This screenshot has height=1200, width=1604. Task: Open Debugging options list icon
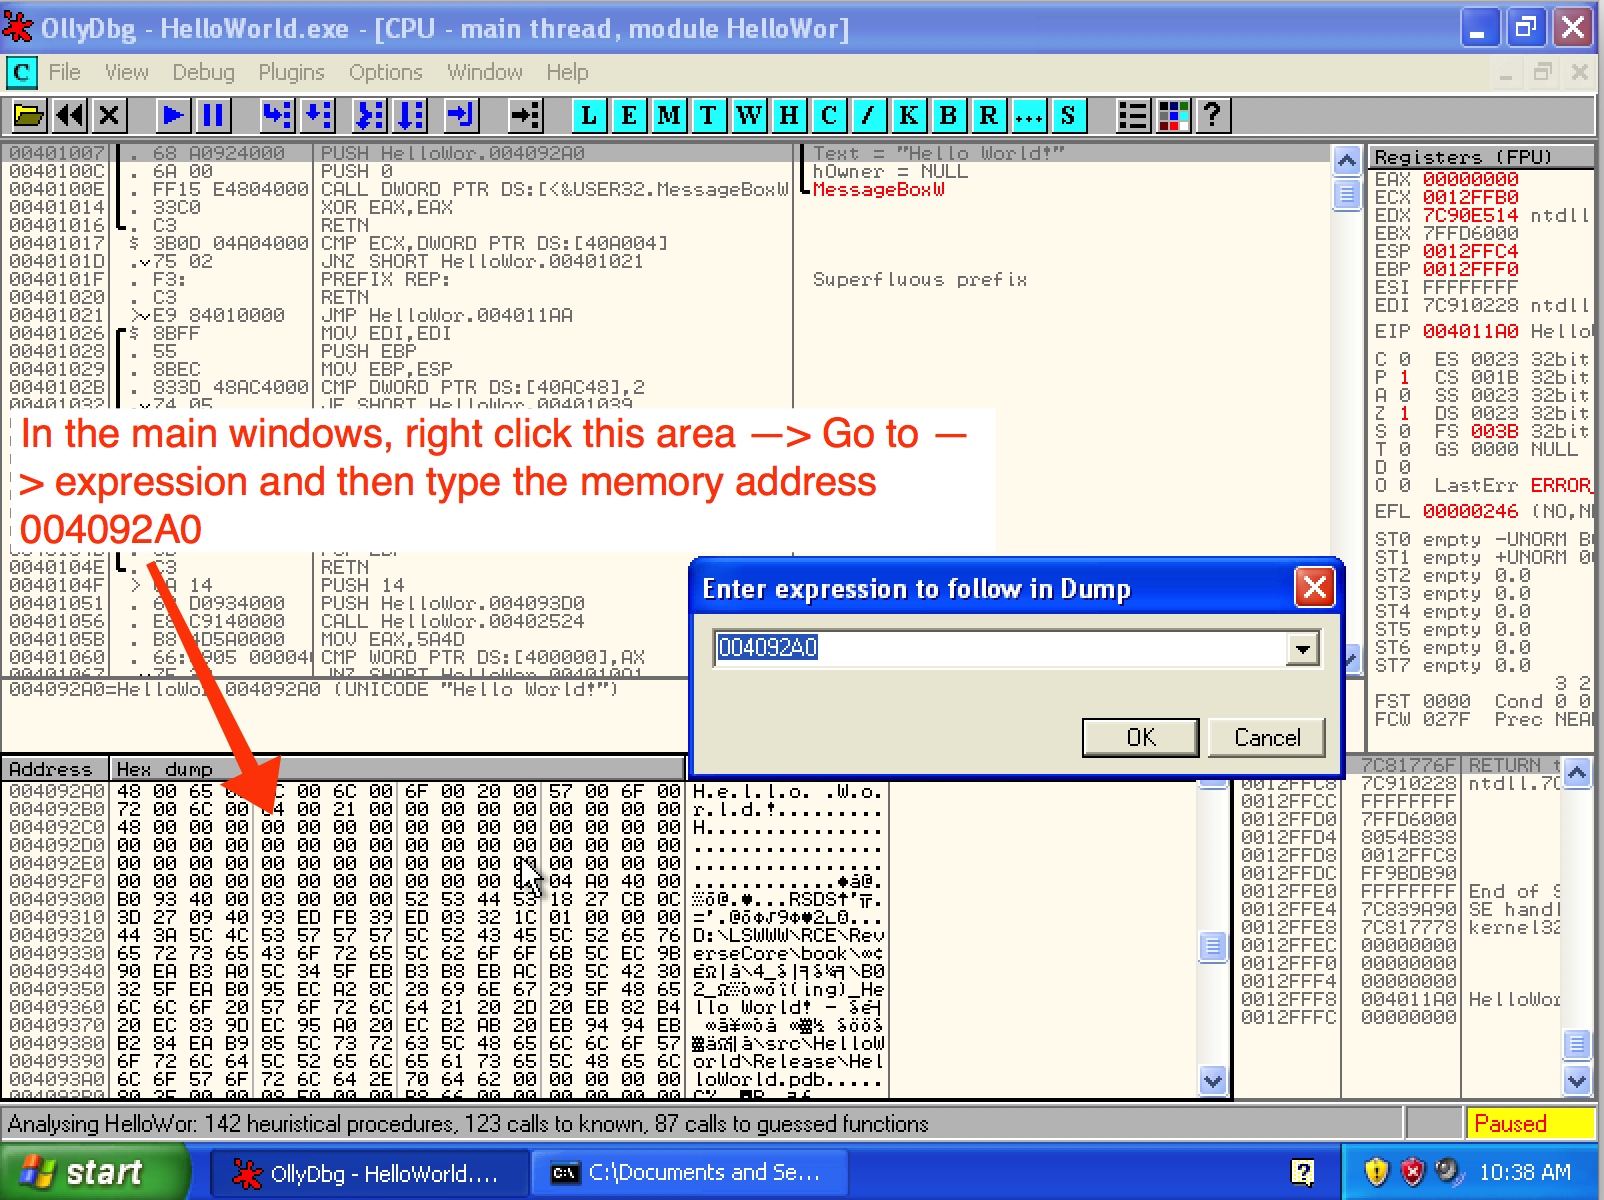pyautogui.click(x=1133, y=116)
